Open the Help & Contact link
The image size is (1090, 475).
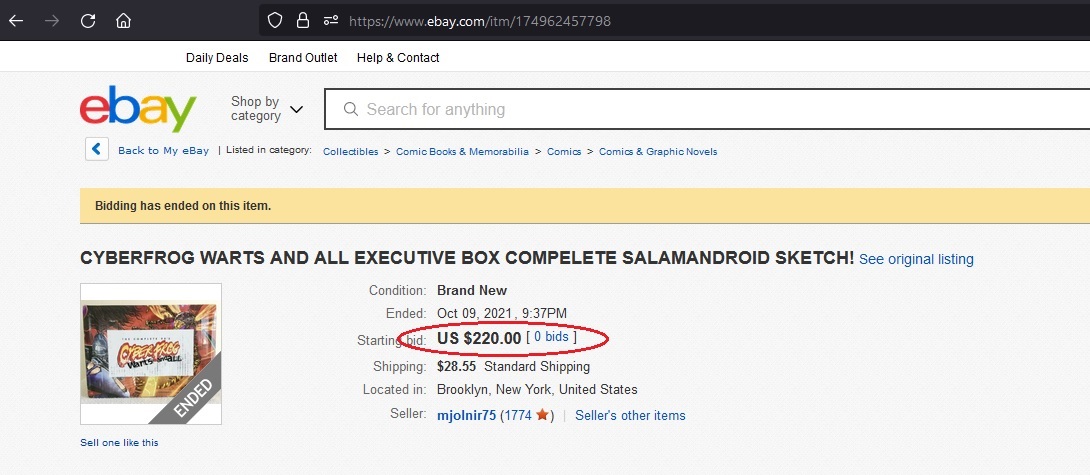coord(398,58)
